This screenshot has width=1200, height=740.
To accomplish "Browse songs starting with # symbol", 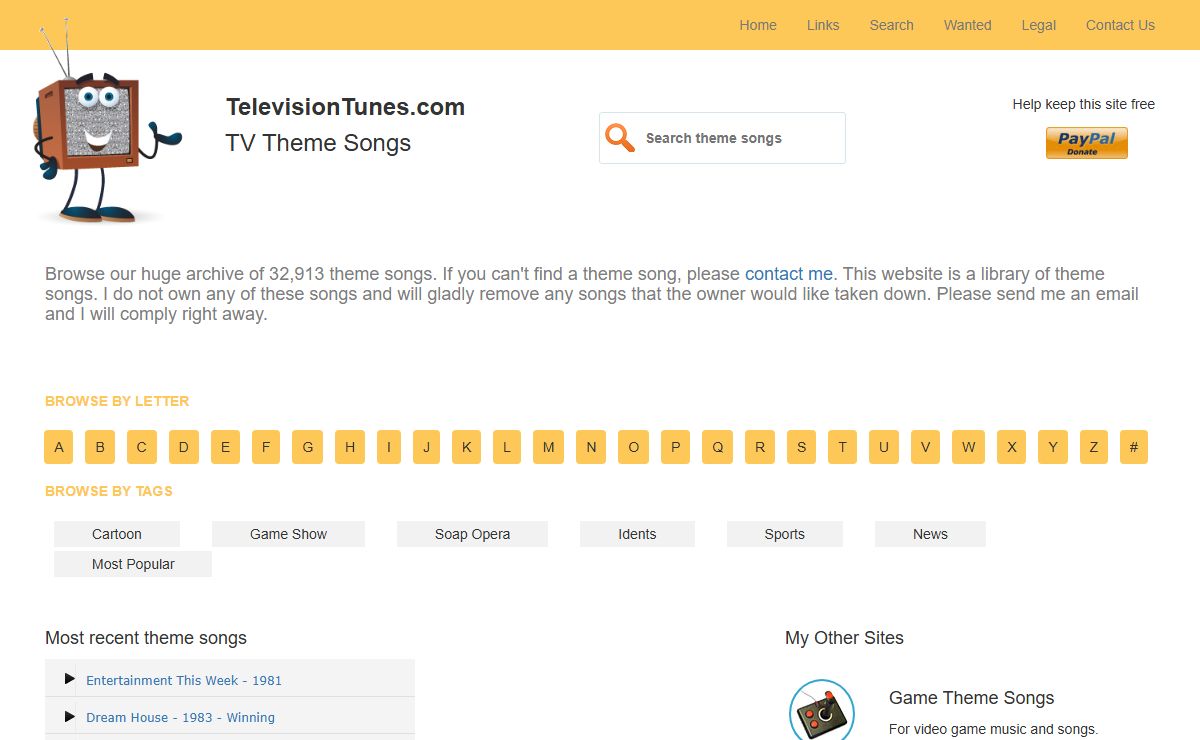I will coord(1134,447).
